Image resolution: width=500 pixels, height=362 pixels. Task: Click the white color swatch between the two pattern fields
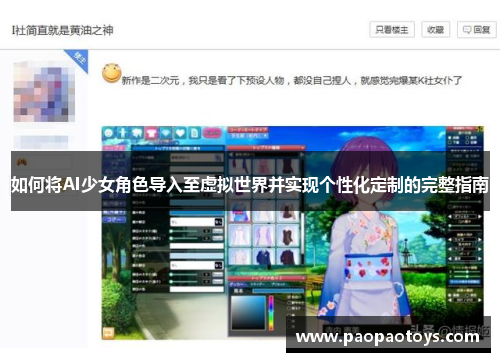tap(197, 246)
